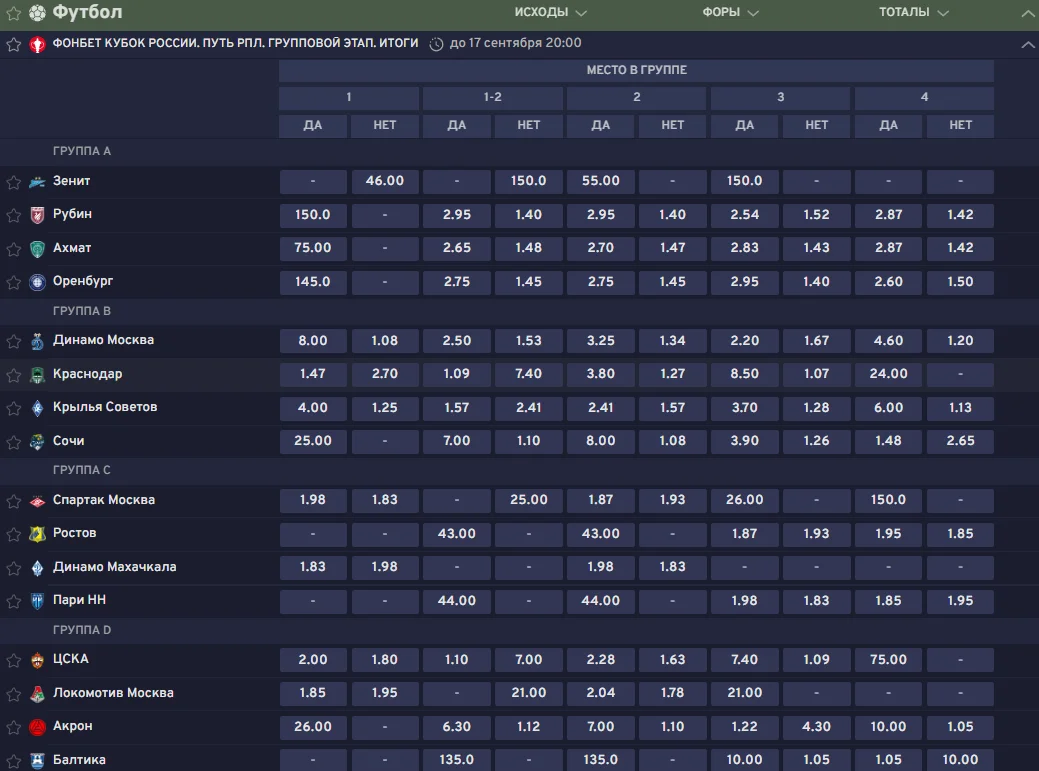Click the Rubin club crest icon
1039x771 pixels.
tap(38, 215)
